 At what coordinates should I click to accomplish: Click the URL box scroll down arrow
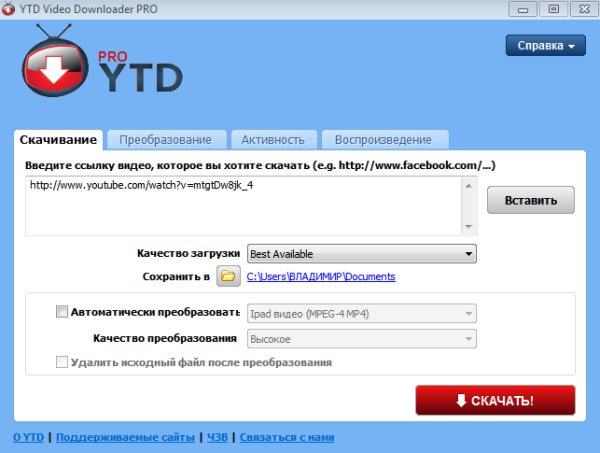(469, 226)
